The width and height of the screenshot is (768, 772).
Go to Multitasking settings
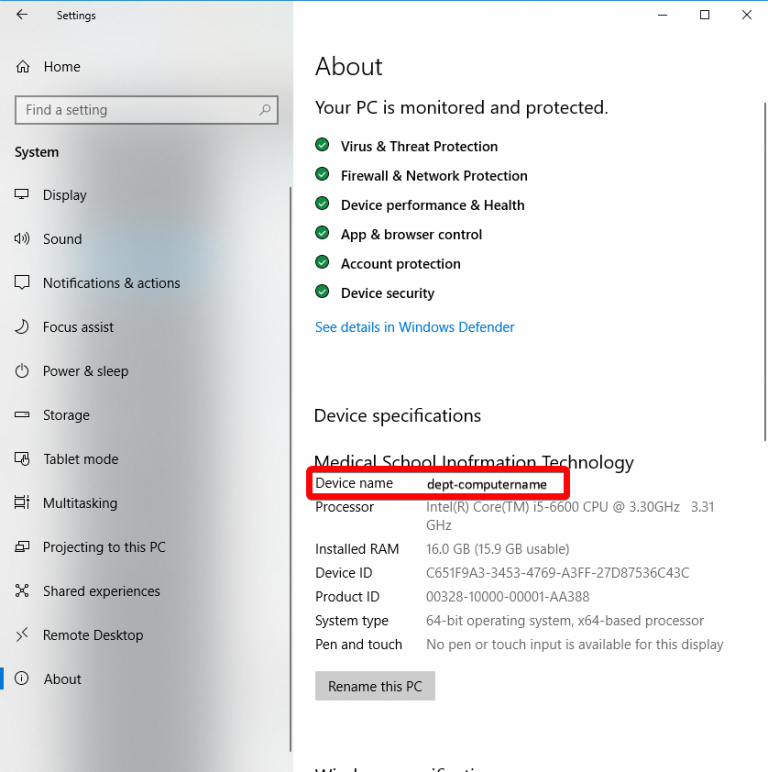[x=79, y=503]
